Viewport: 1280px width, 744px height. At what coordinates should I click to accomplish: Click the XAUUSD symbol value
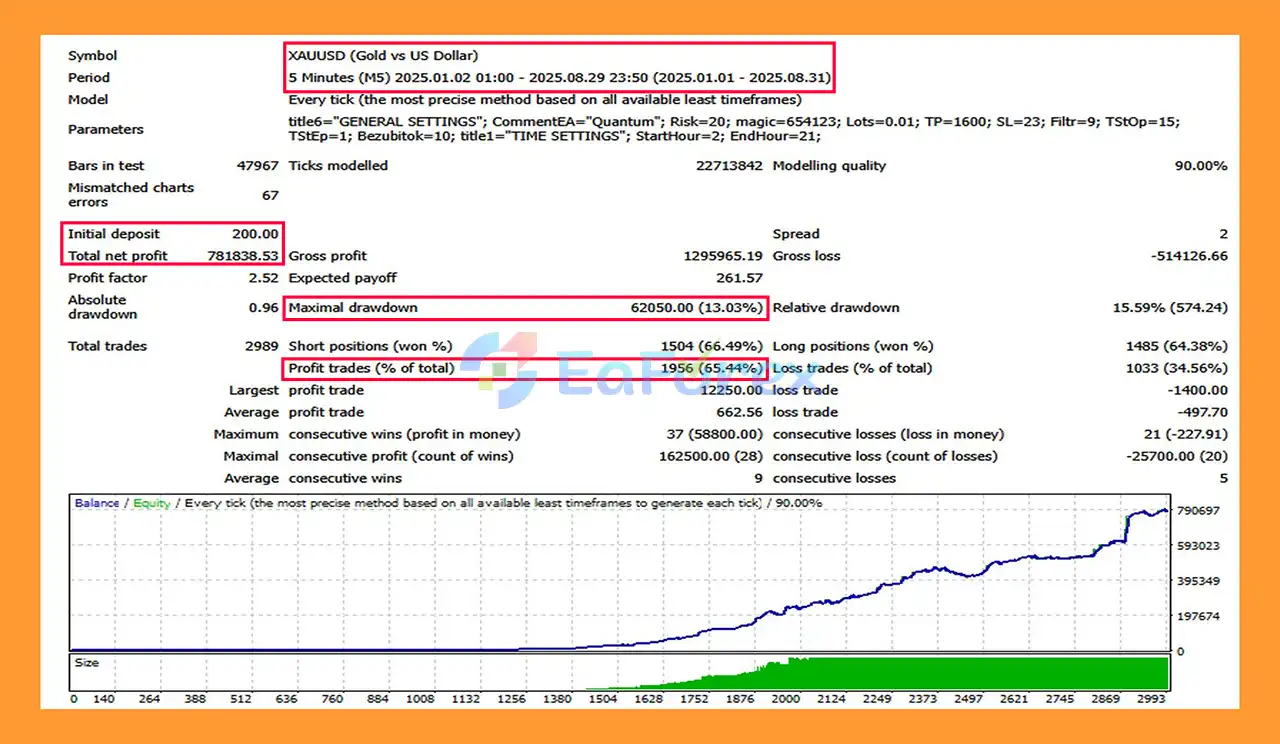(383, 56)
